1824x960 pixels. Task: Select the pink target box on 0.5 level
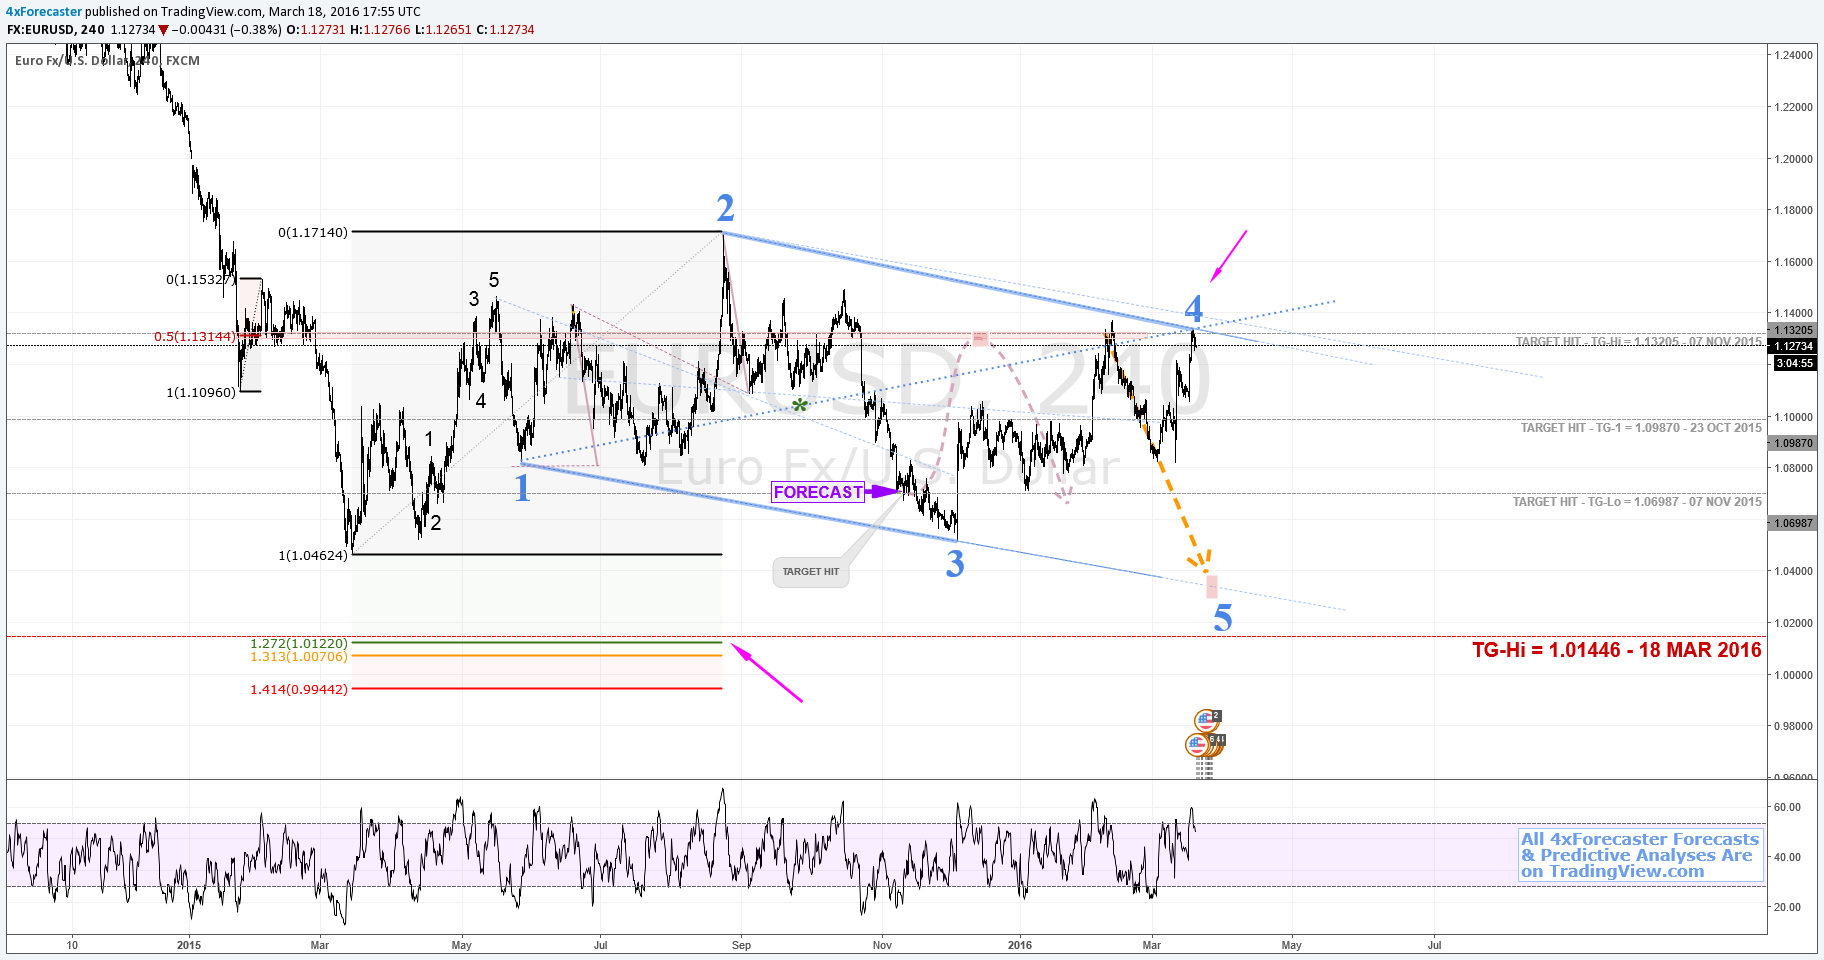pos(980,338)
